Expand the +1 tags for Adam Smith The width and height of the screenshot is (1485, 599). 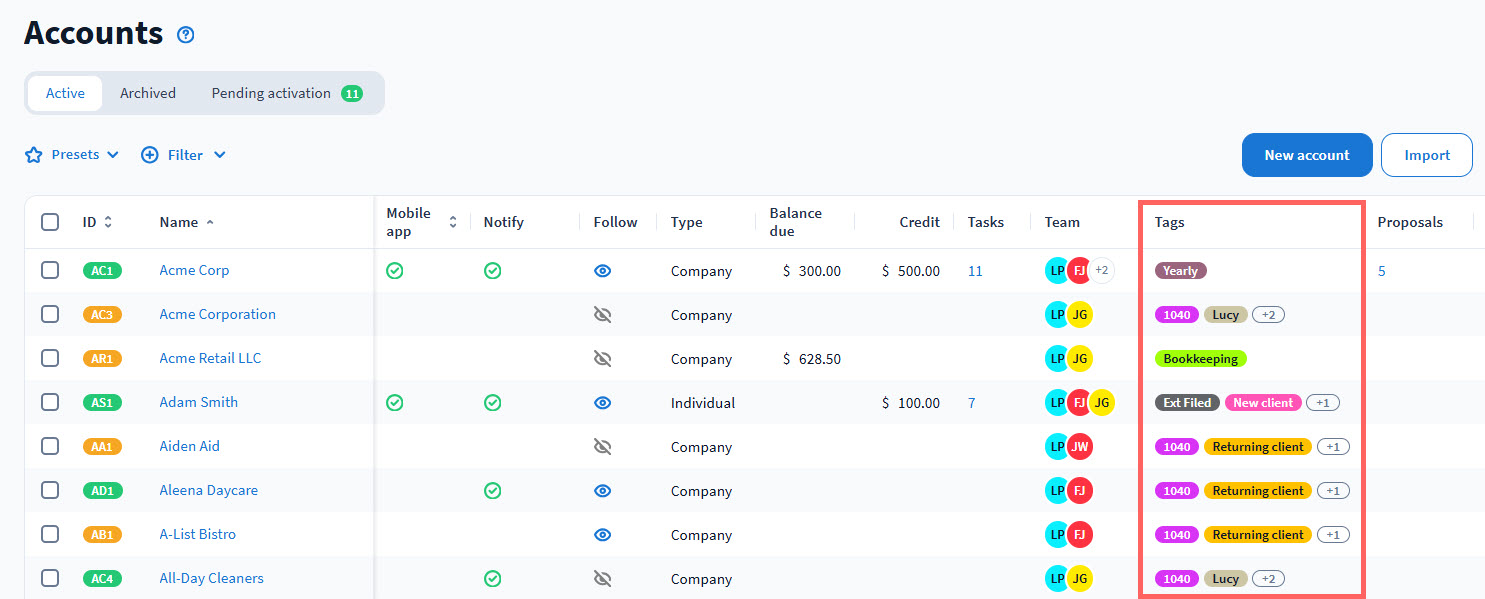(x=1322, y=403)
